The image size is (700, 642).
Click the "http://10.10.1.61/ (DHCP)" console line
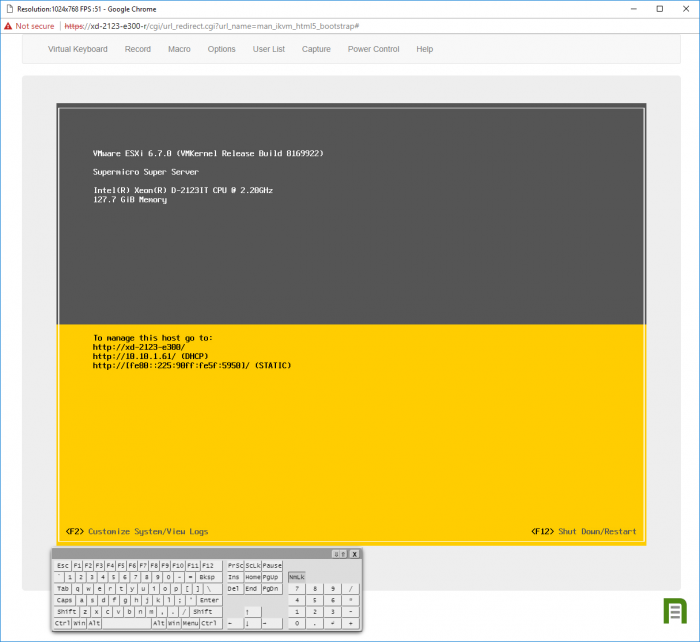point(150,356)
